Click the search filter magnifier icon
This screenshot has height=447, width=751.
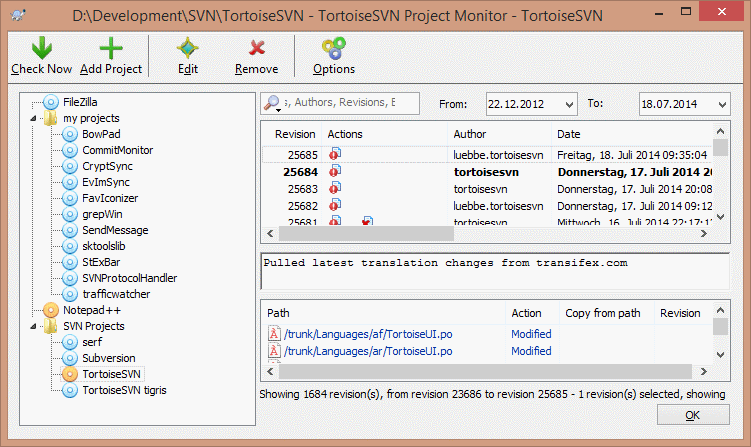click(x=272, y=103)
